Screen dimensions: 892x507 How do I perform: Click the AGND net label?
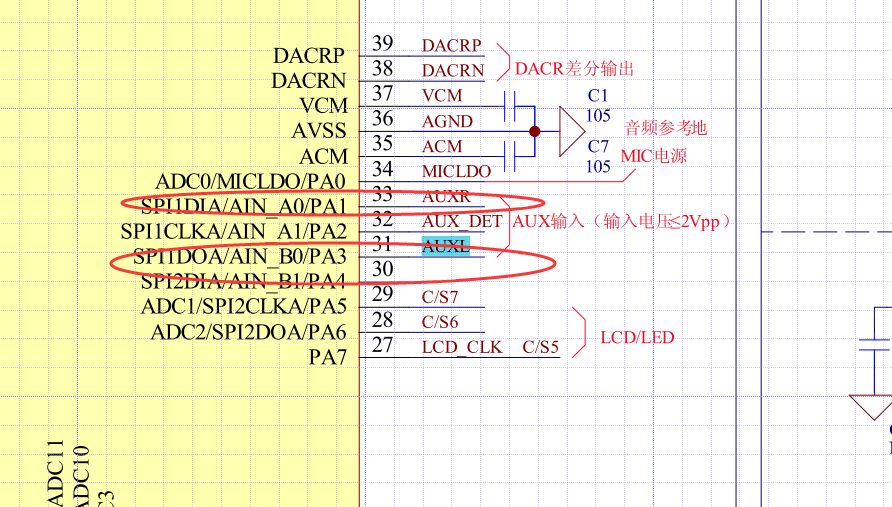447,121
